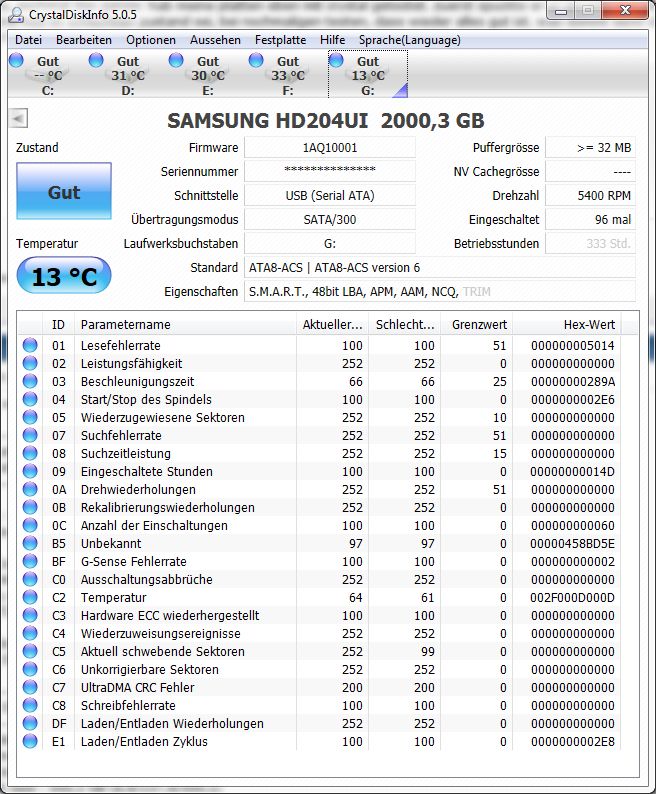Click the Laufwerksbuchstaben field G:
The image size is (656, 794).
[330, 244]
